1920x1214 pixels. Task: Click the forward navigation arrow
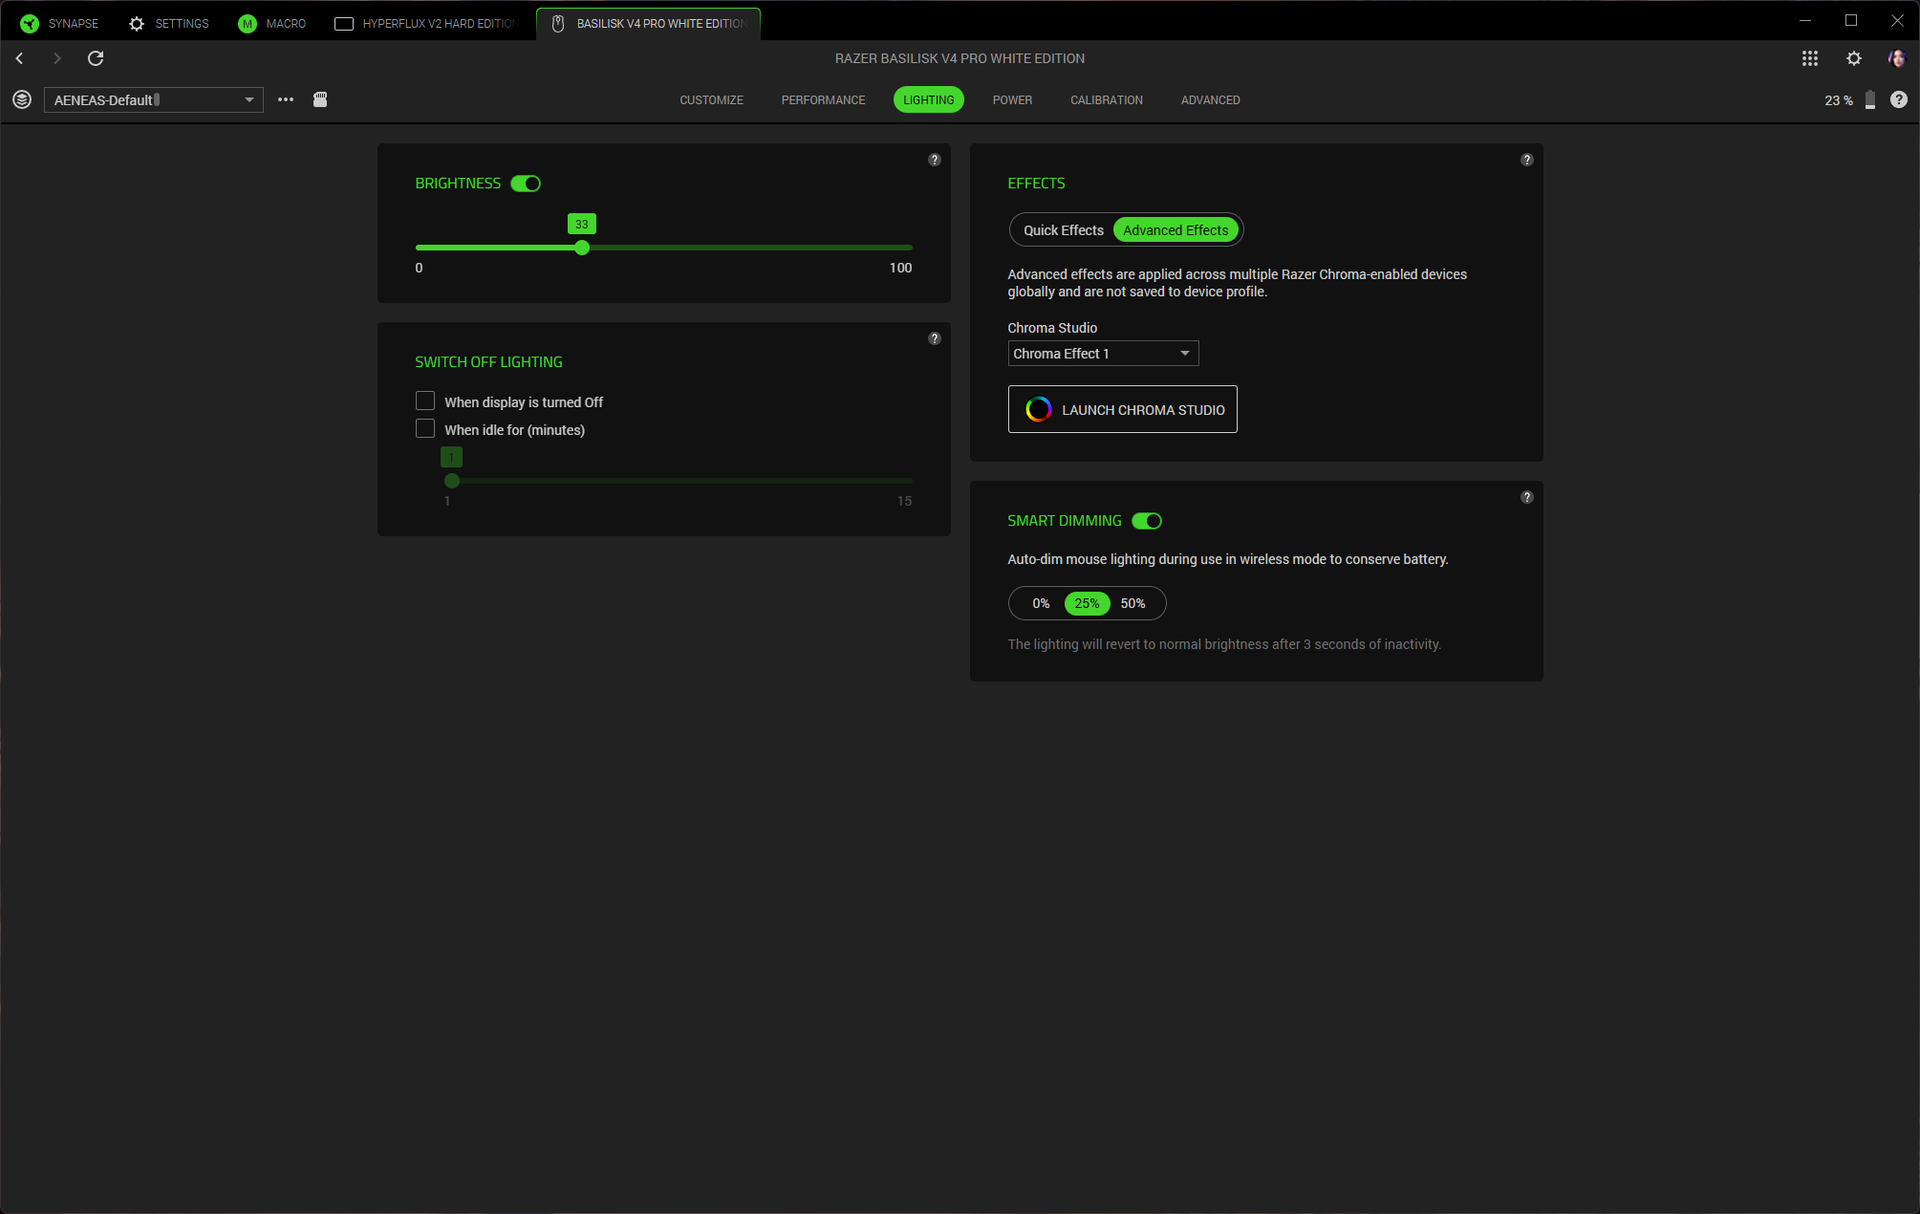57,58
